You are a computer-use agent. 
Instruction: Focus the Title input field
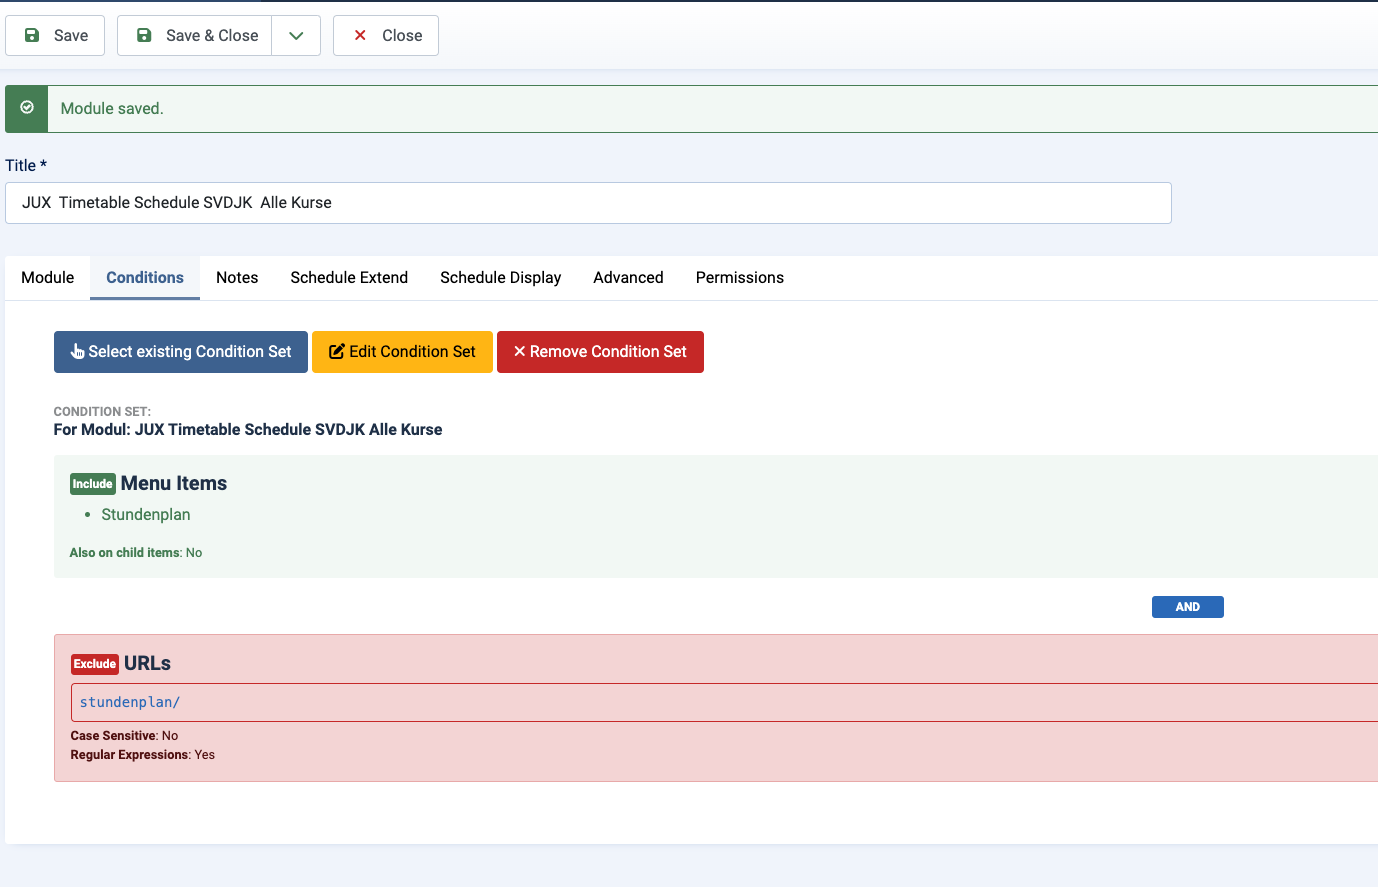click(x=588, y=203)
